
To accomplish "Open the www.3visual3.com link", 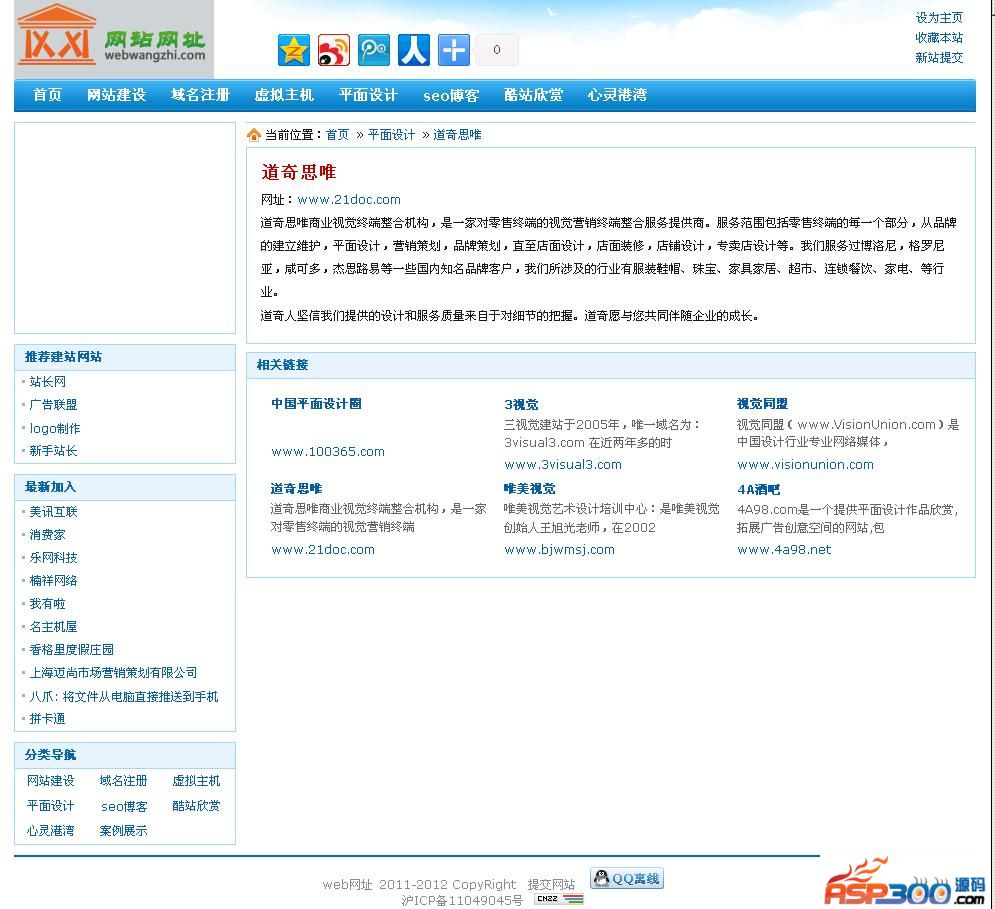I will coord(563,464).
